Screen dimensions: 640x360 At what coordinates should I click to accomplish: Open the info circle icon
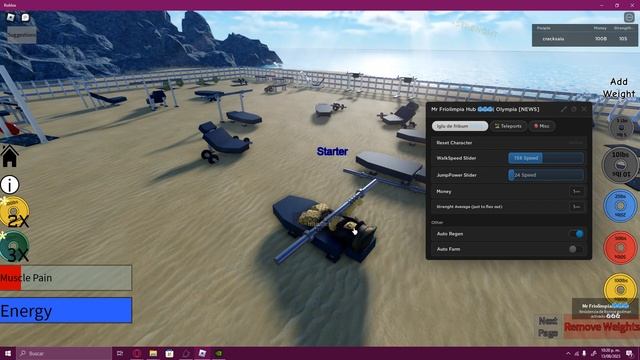click(x=9, y=184)
